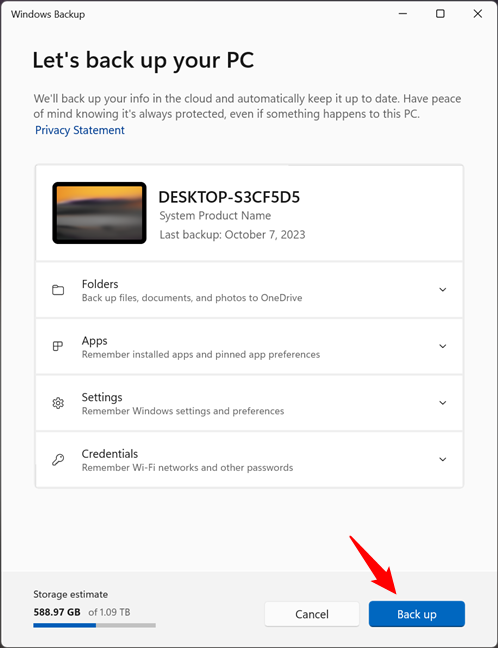The width and height of the screenshot is (498, 648).
Task: Click the Apps section grid icon
Action: tap(58, 346)
